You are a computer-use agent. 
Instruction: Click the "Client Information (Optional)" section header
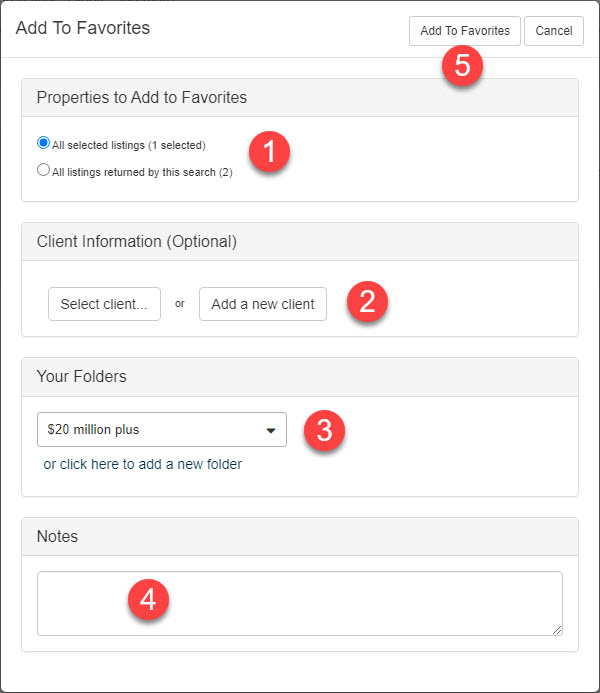point(136,242)
